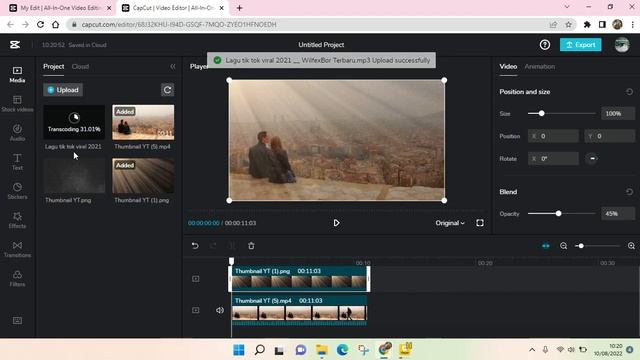
Task: Switch to the Video properties tab
Action: point(508,67)
